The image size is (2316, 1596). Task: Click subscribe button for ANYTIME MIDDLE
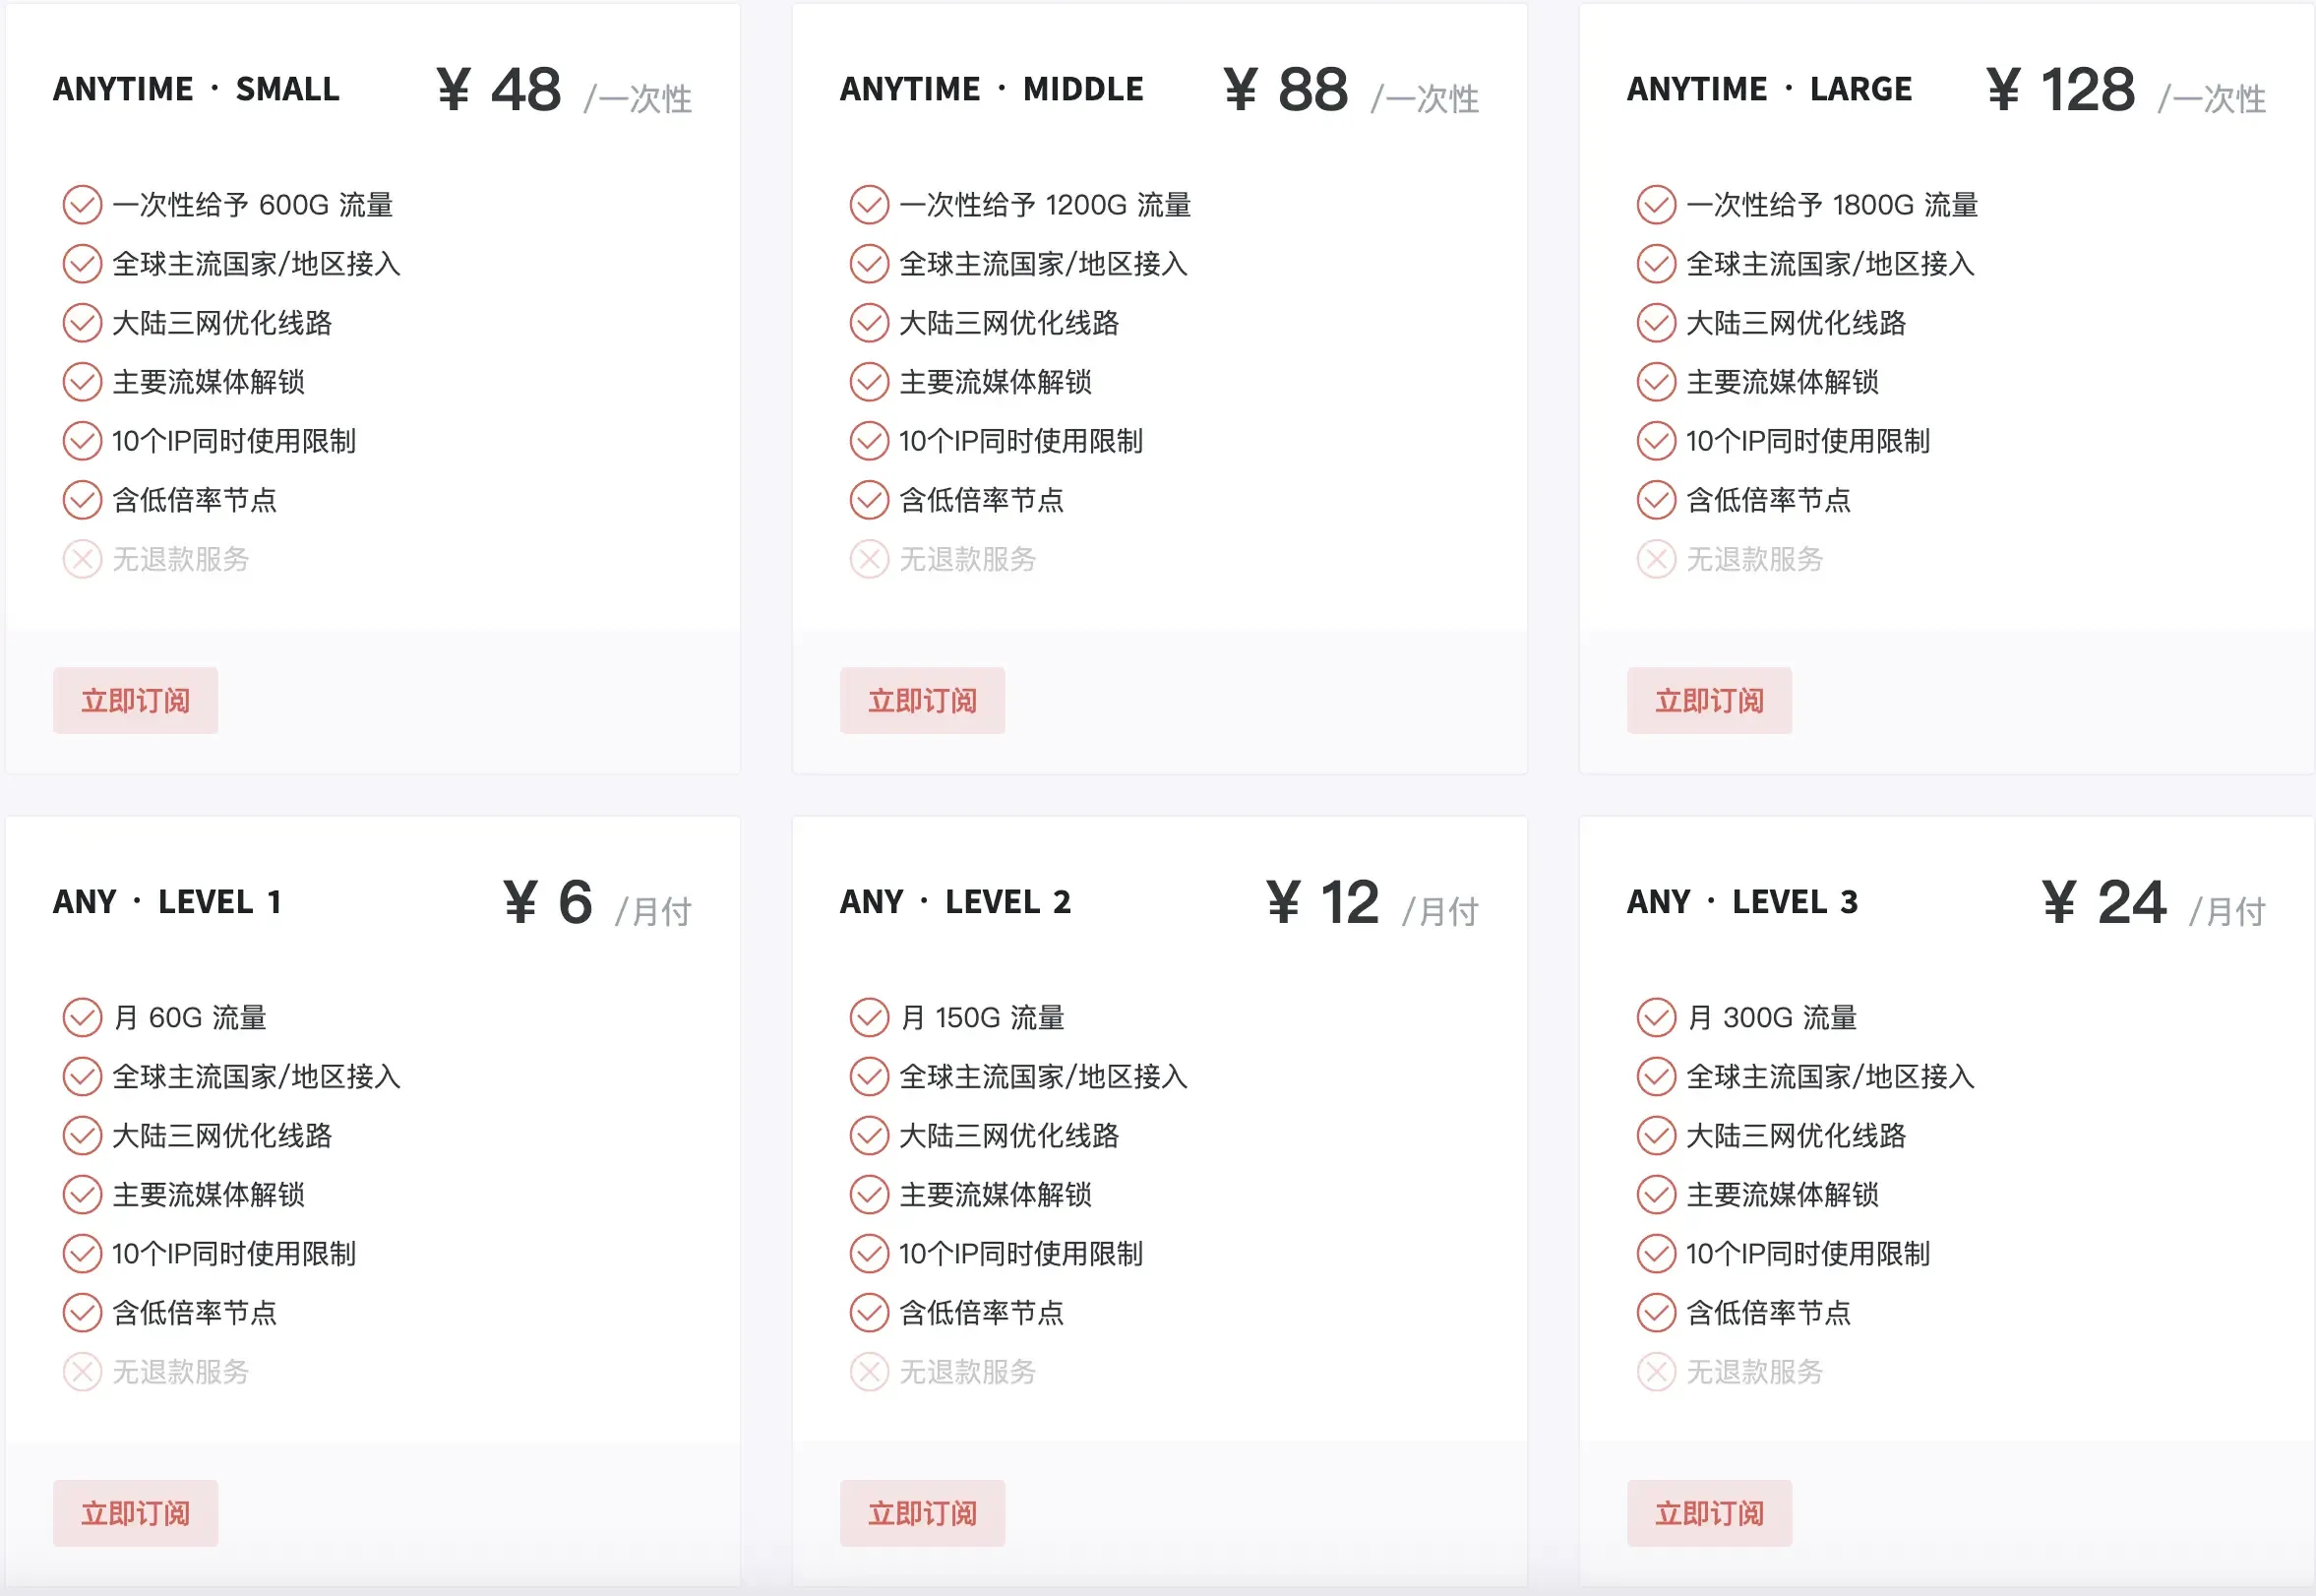tap(922, 700)
